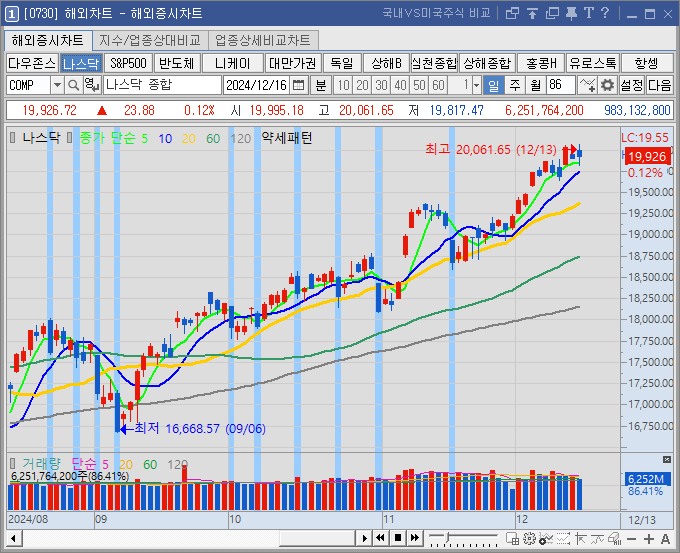Viewport: 680px width, 553px height.
Task: Open chart settings gear icon in toolbar
Action: (607, 85)
